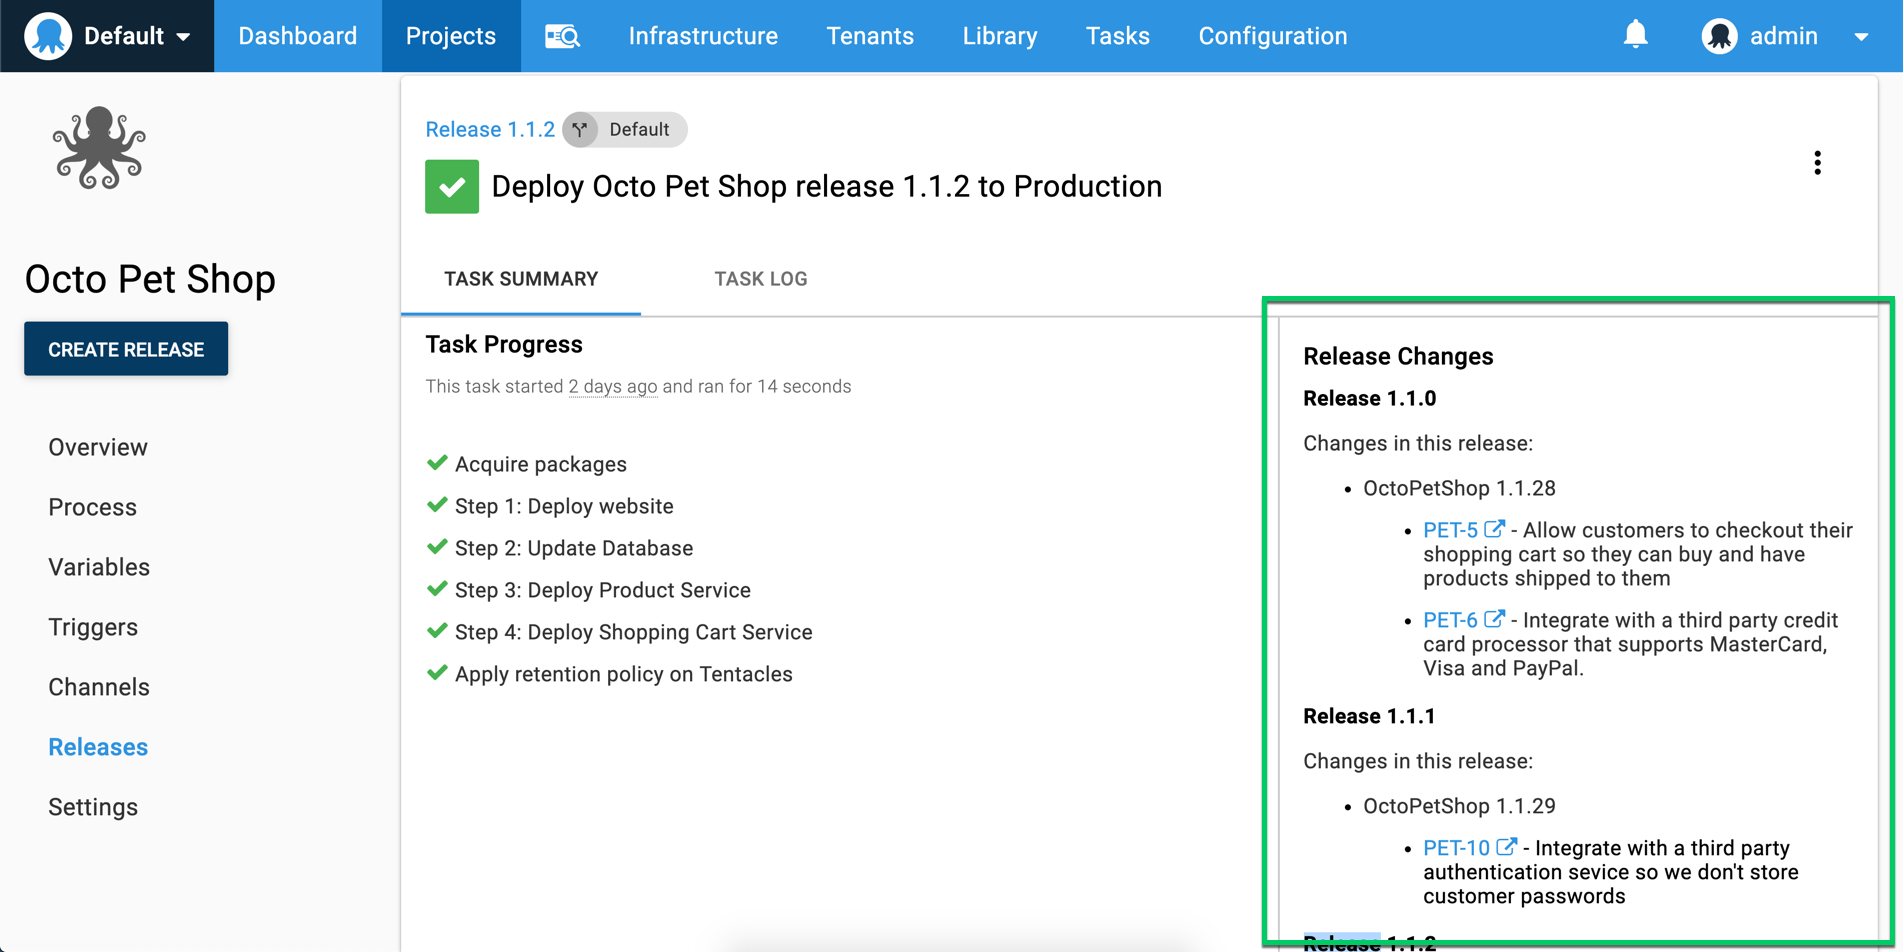Click the branch icon on the Default chip

(x=580, y=129)
